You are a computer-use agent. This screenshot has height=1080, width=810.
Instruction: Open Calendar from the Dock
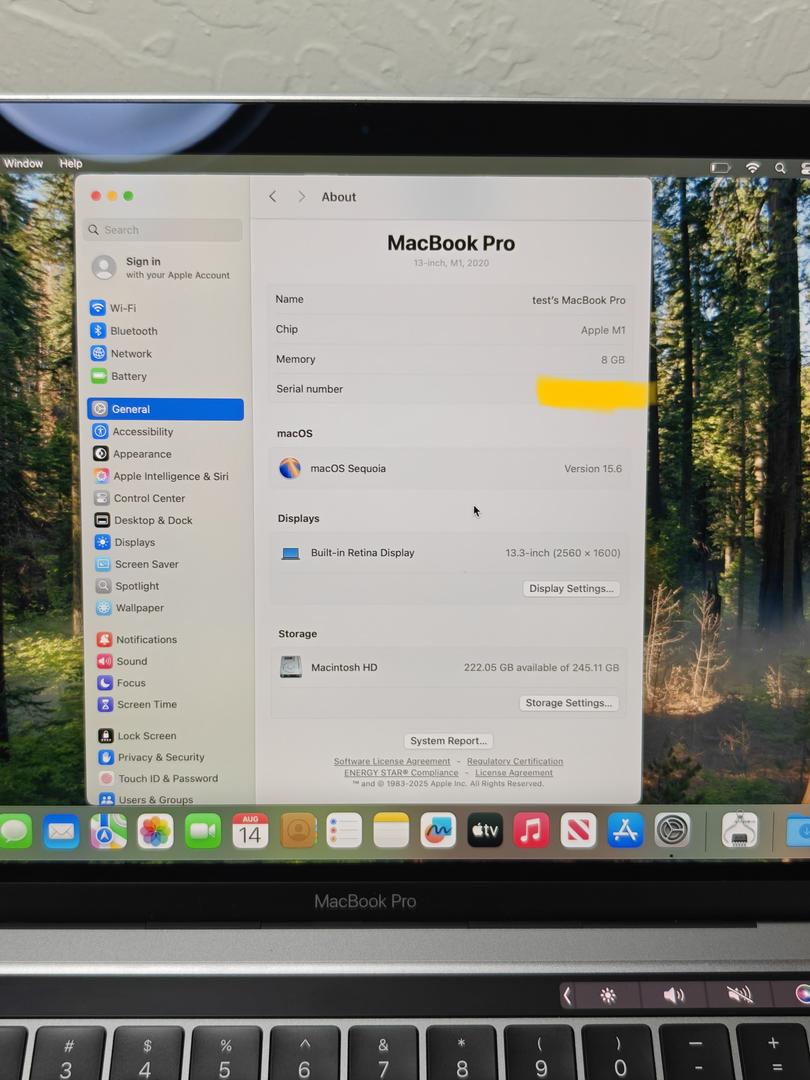coord(250,831)
